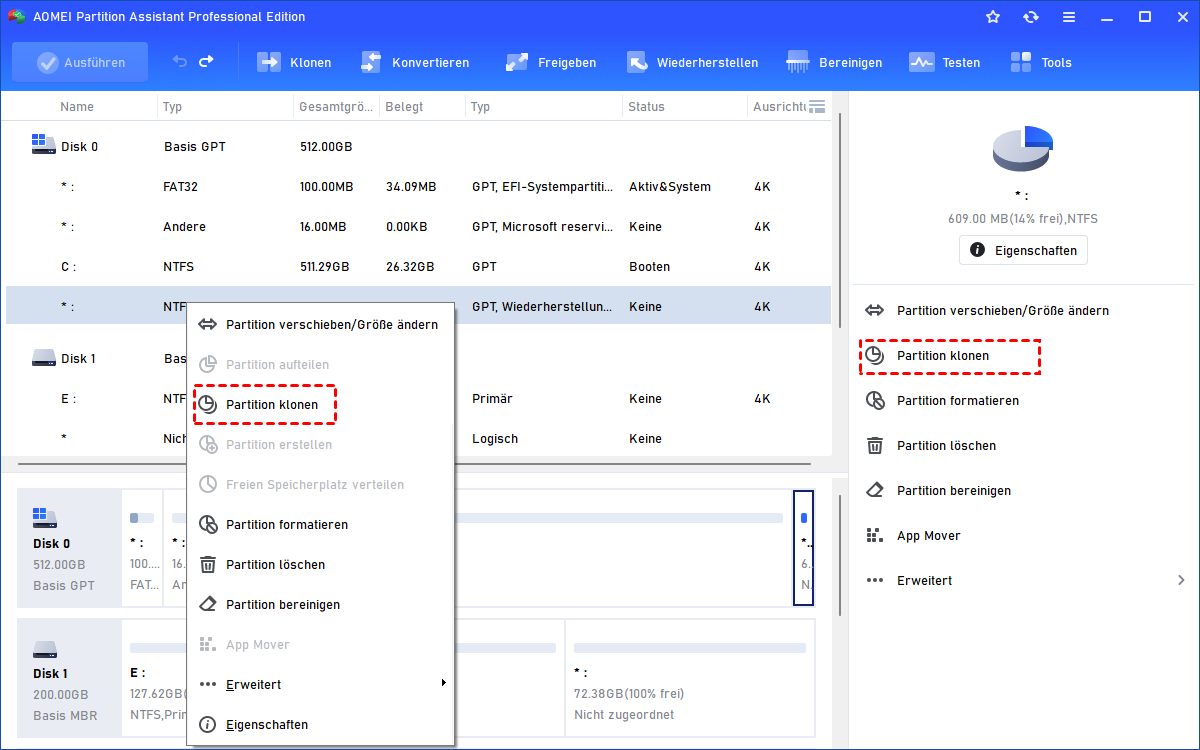This screenshot has width=1200, height=750.
Task: Choose Partition formatieren in context menu
Action: point(320,524)
